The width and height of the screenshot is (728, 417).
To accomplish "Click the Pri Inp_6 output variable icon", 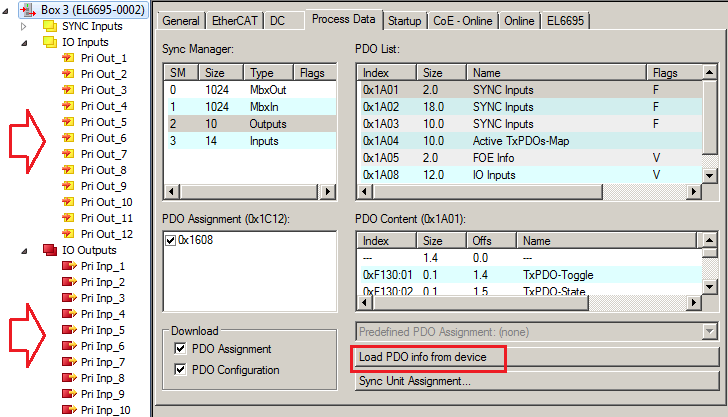I will pyautogui.click(x=69, y=346).
